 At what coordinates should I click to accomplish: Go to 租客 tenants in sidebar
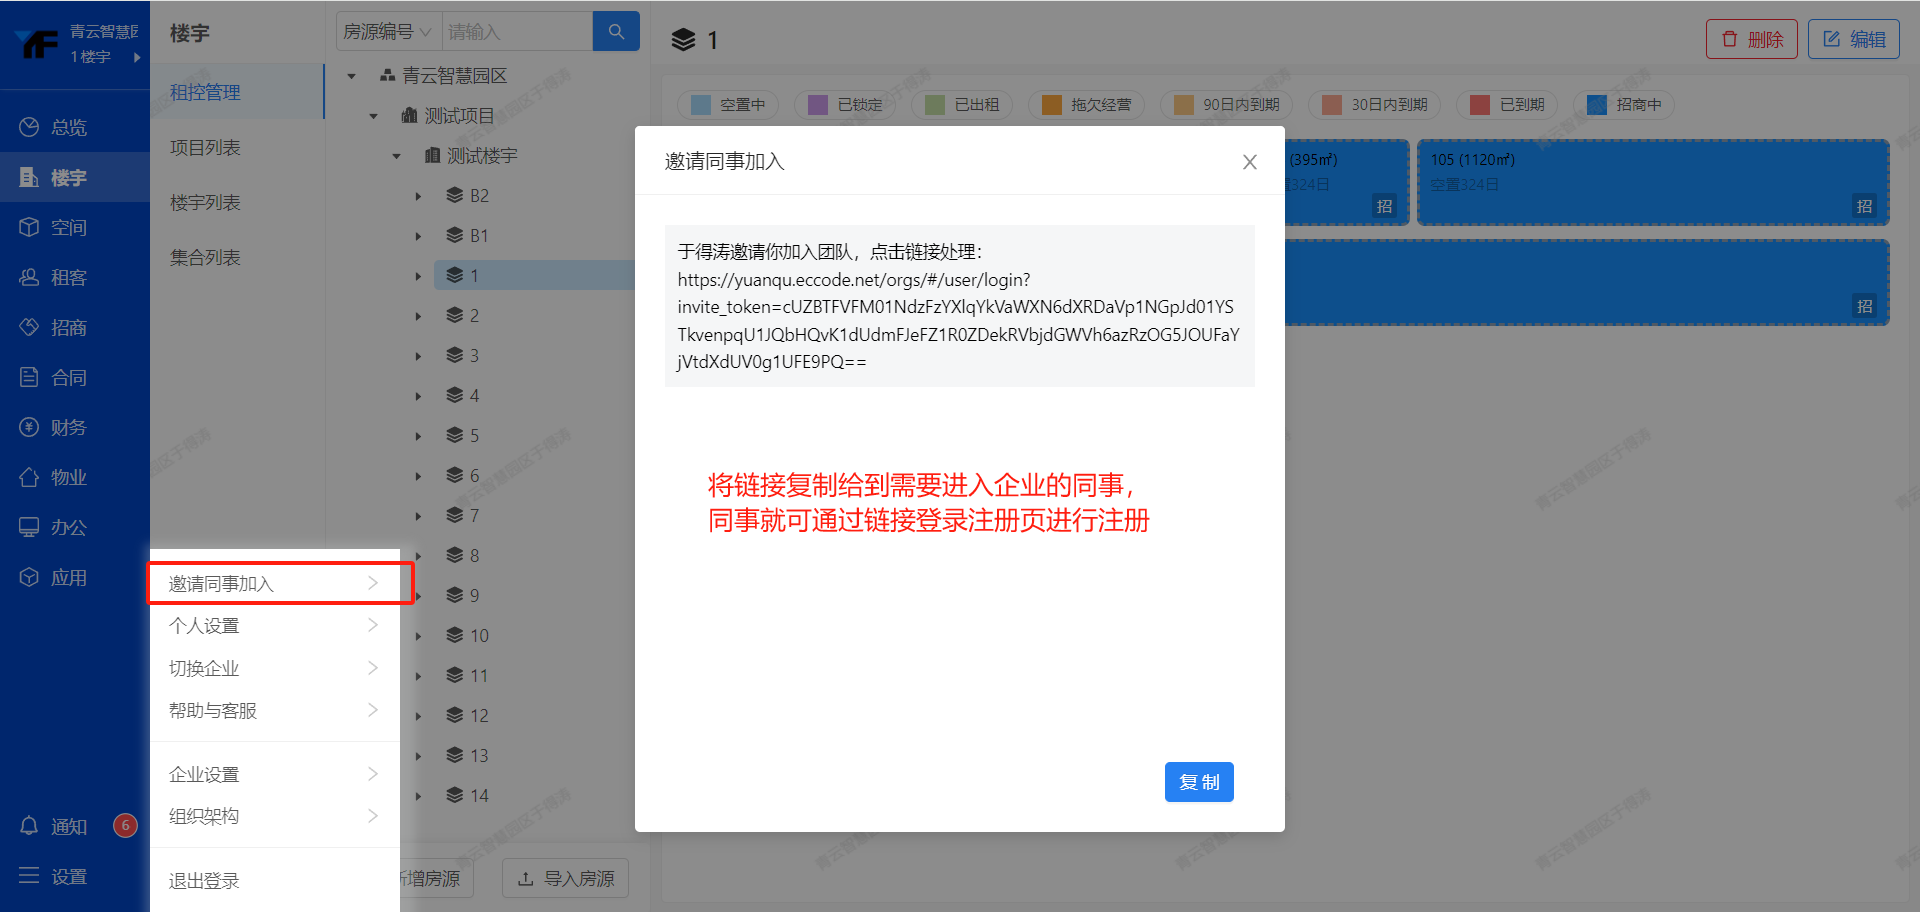53,277
